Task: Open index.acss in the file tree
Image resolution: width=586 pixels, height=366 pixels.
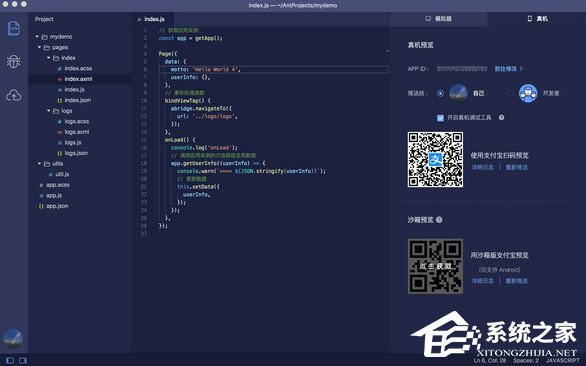Action: [78, 69]
